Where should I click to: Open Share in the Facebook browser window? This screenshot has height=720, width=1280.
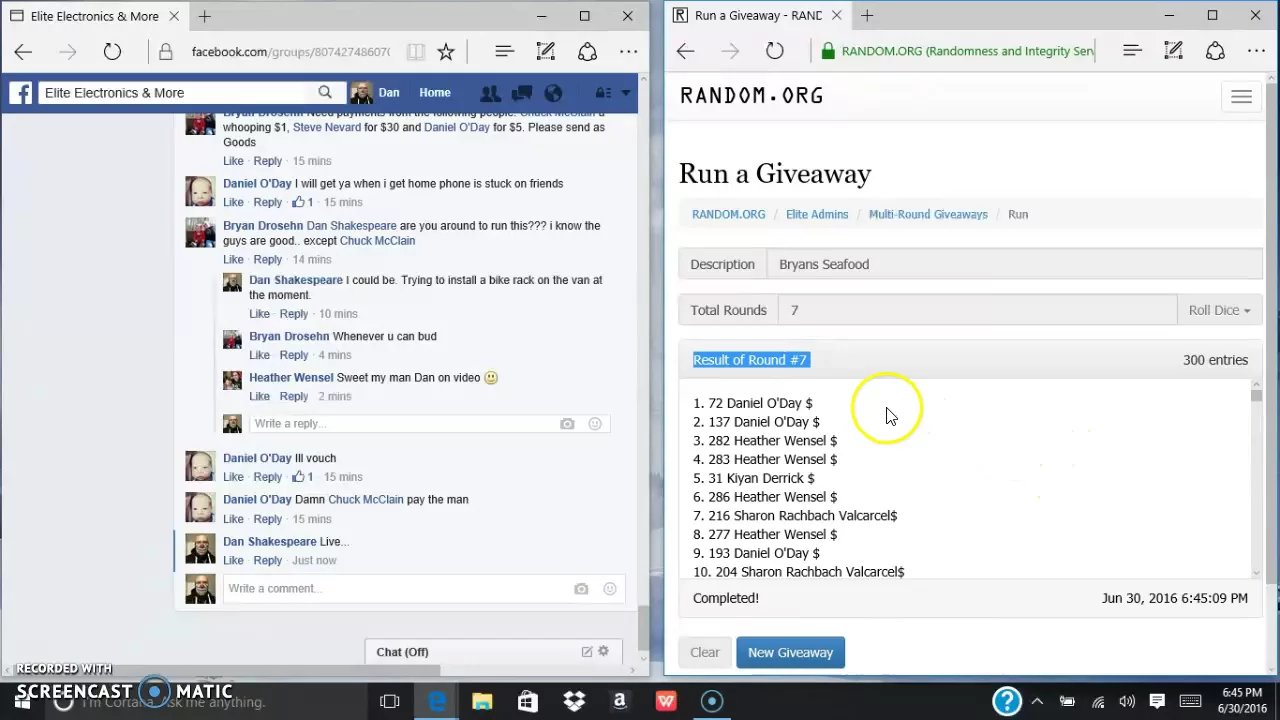click(x=587, y=52)
